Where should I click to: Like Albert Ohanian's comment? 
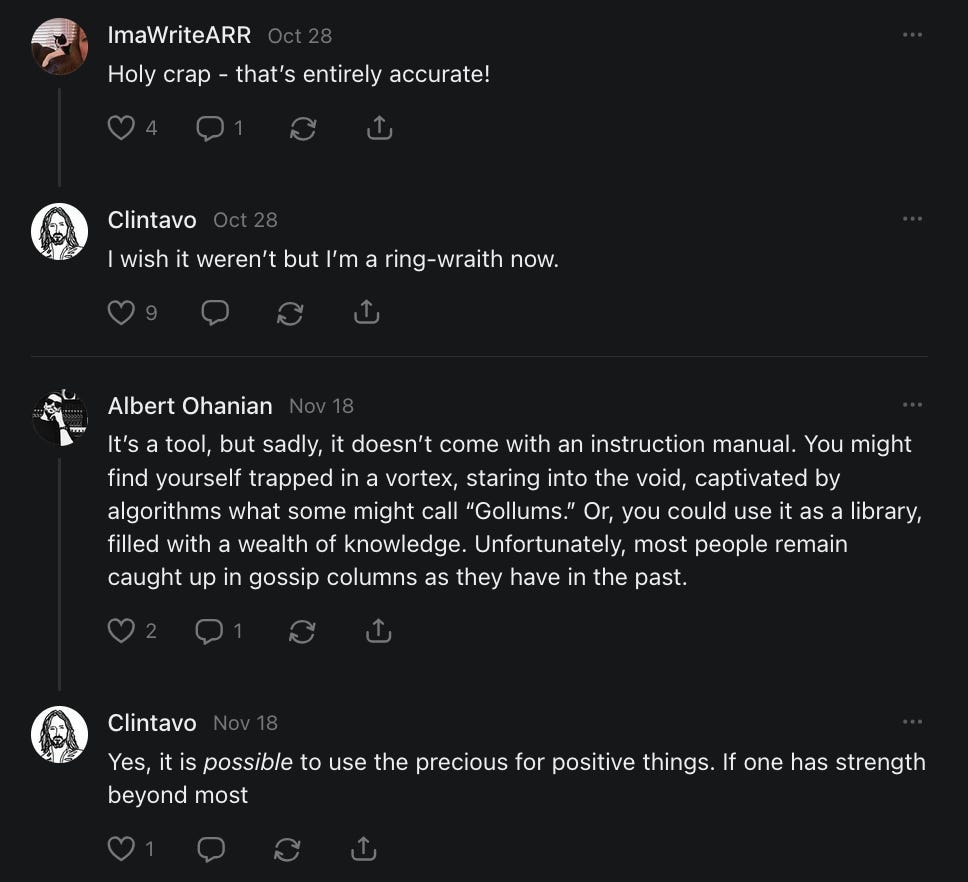pyautogui.click(x=121, y=631)
